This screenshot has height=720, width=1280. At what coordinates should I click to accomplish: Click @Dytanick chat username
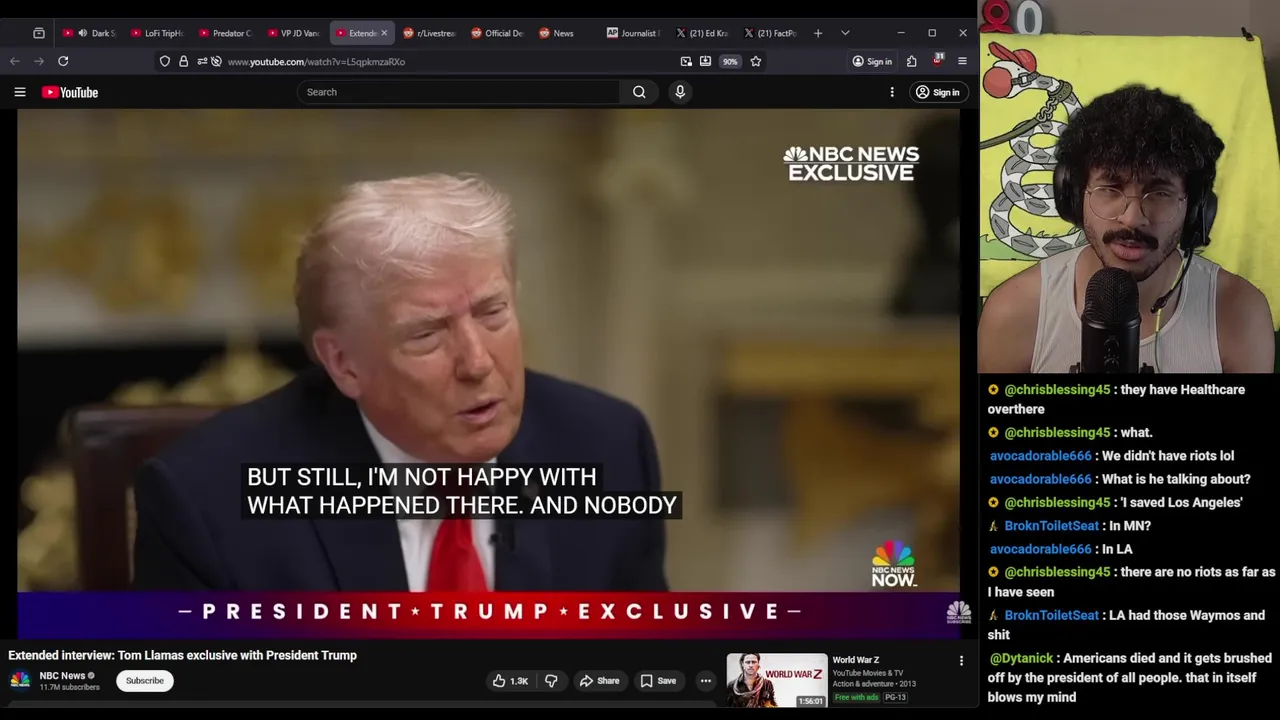(1022, 658)
